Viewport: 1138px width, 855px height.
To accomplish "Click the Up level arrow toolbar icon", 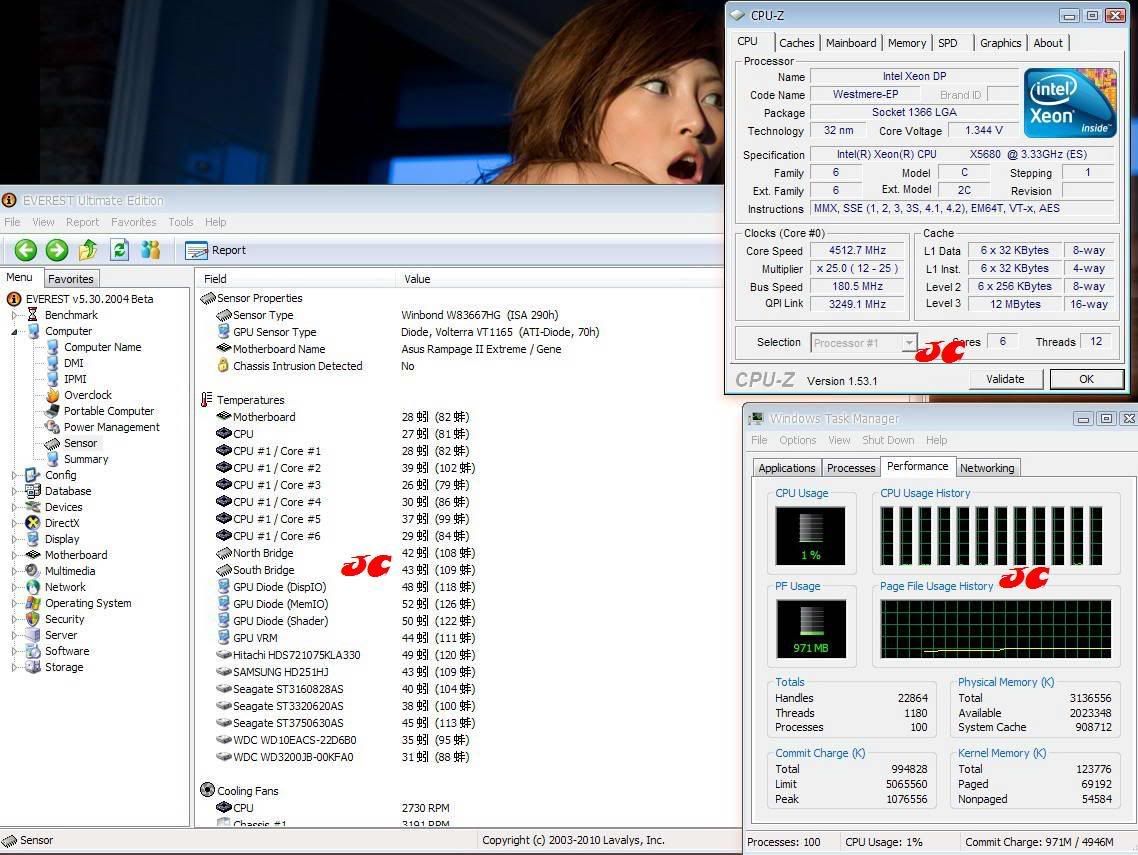I will click(x=88, y=250).
